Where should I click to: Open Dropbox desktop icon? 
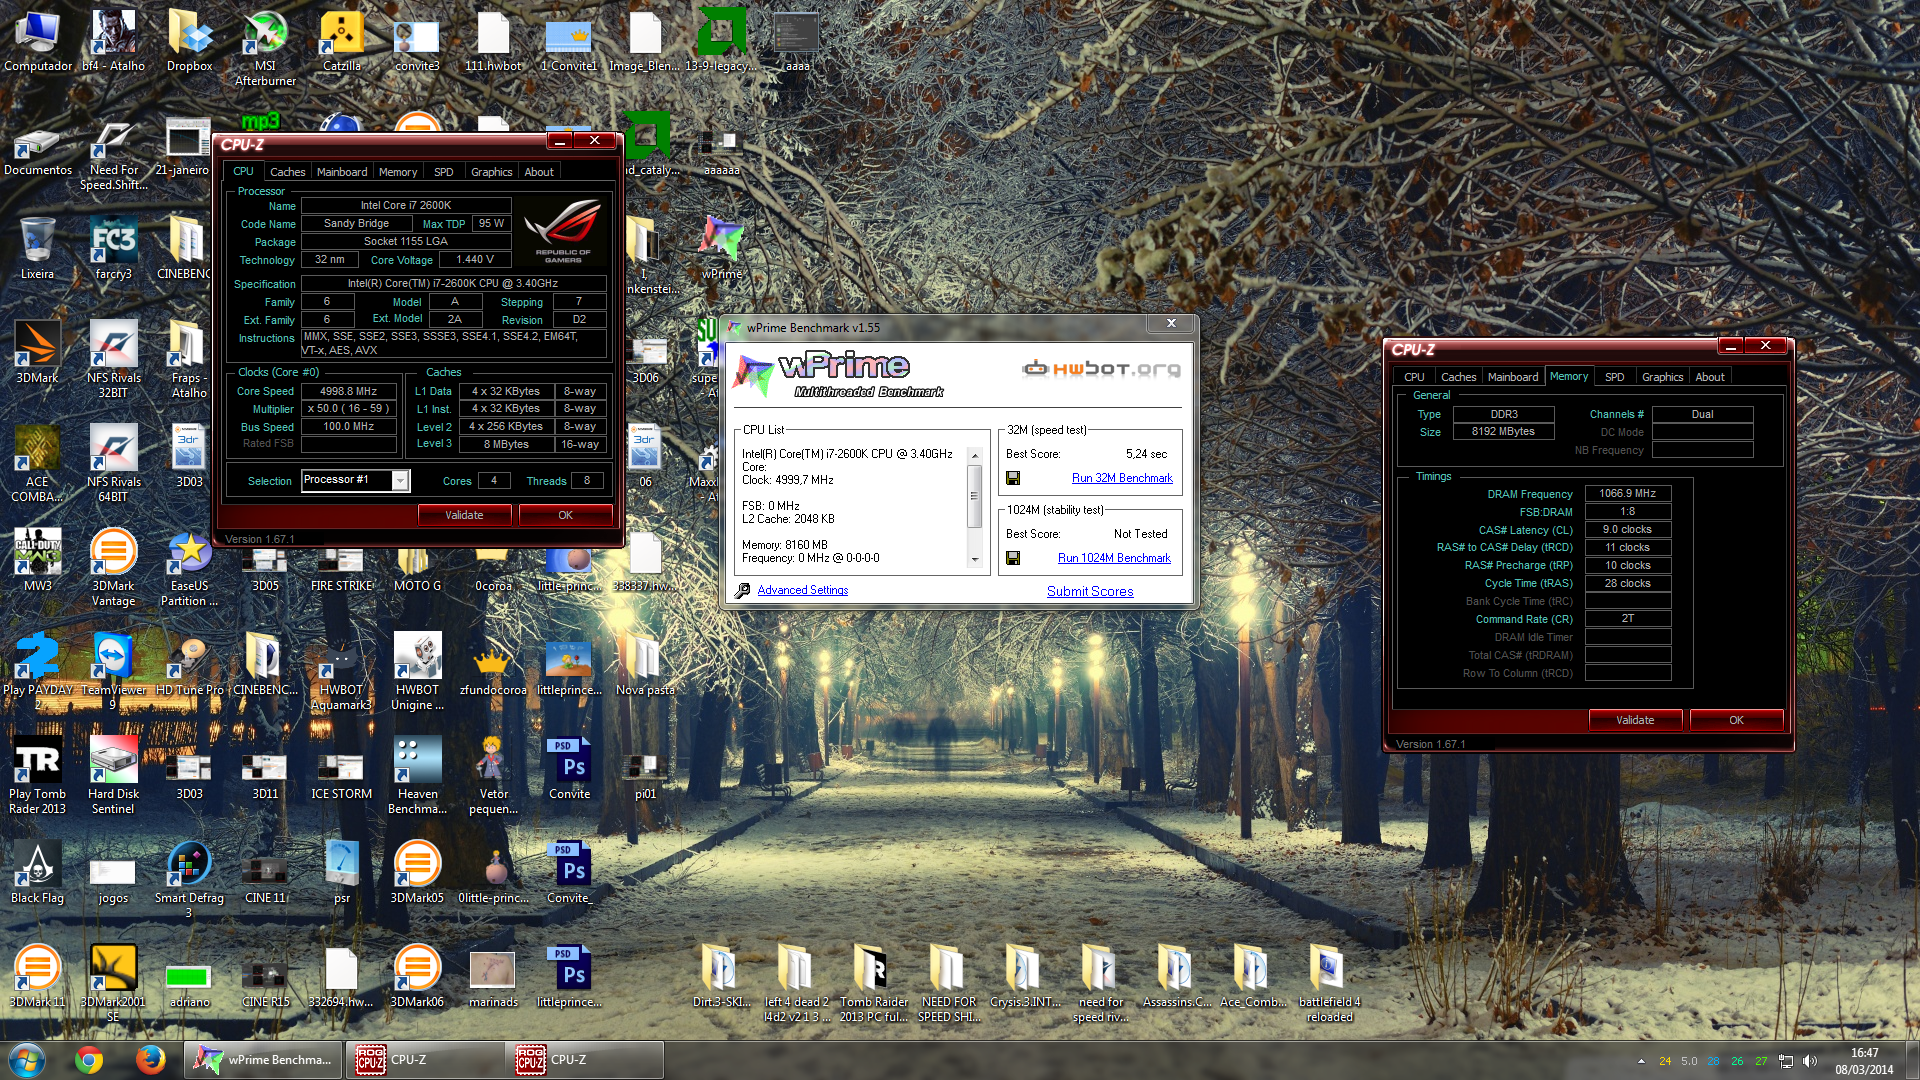(190, 42)
